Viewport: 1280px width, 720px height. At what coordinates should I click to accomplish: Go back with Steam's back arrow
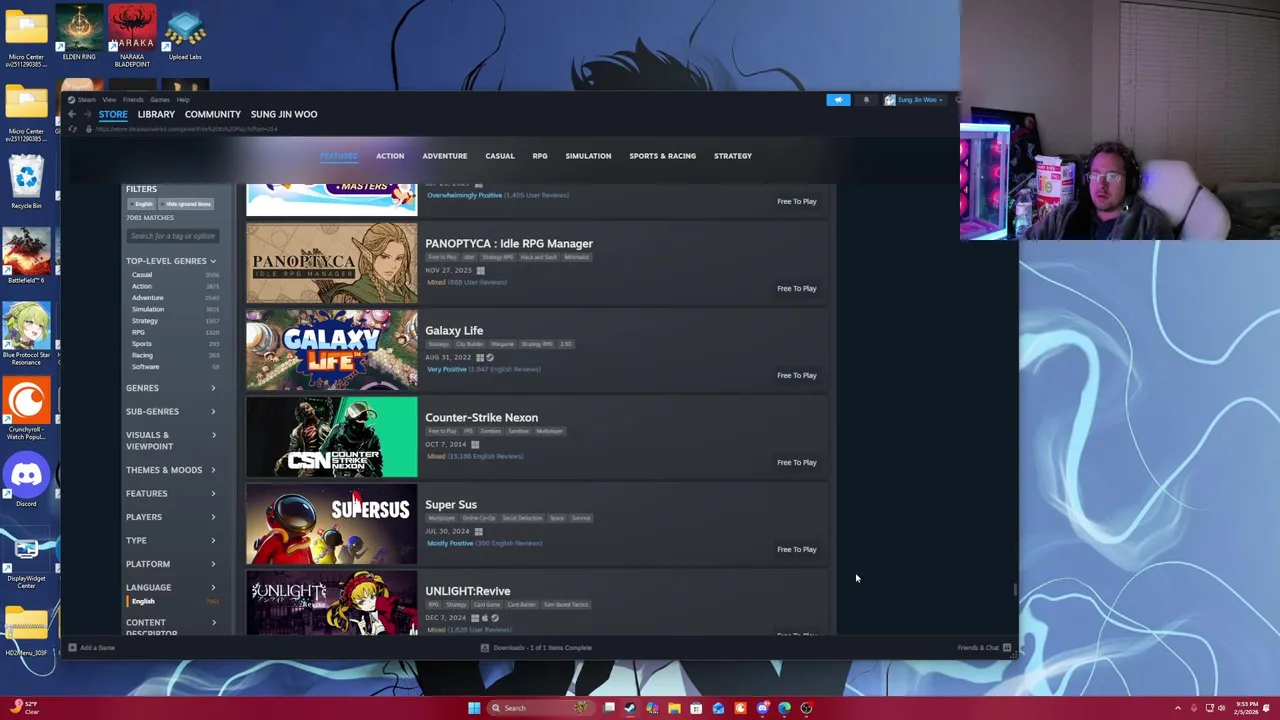coord(72,114)
